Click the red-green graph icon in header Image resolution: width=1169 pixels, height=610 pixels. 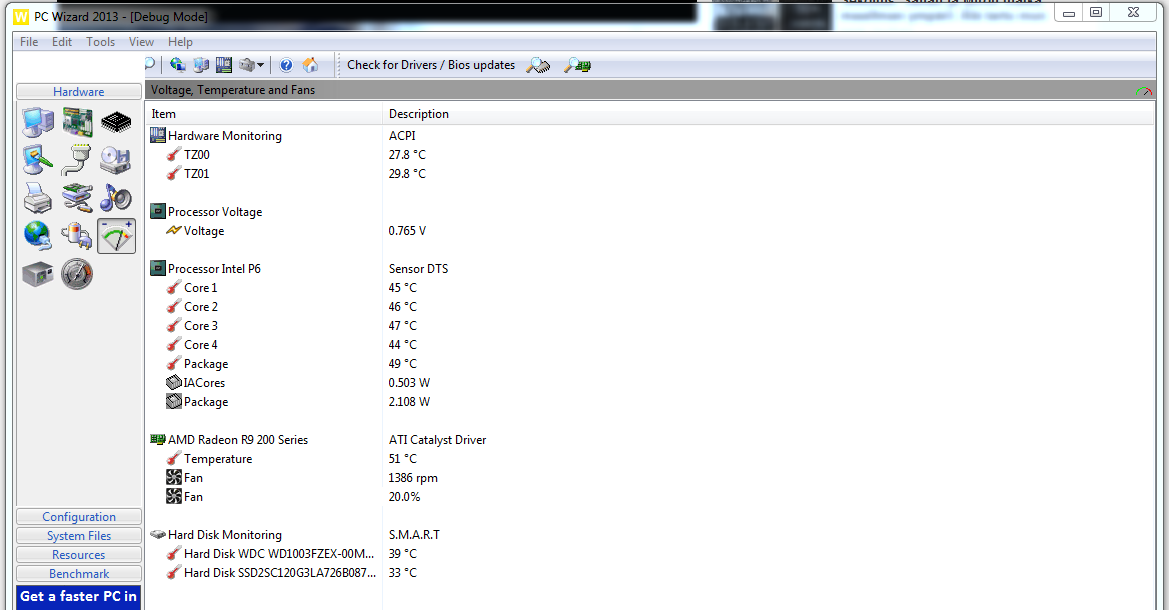1144,90
